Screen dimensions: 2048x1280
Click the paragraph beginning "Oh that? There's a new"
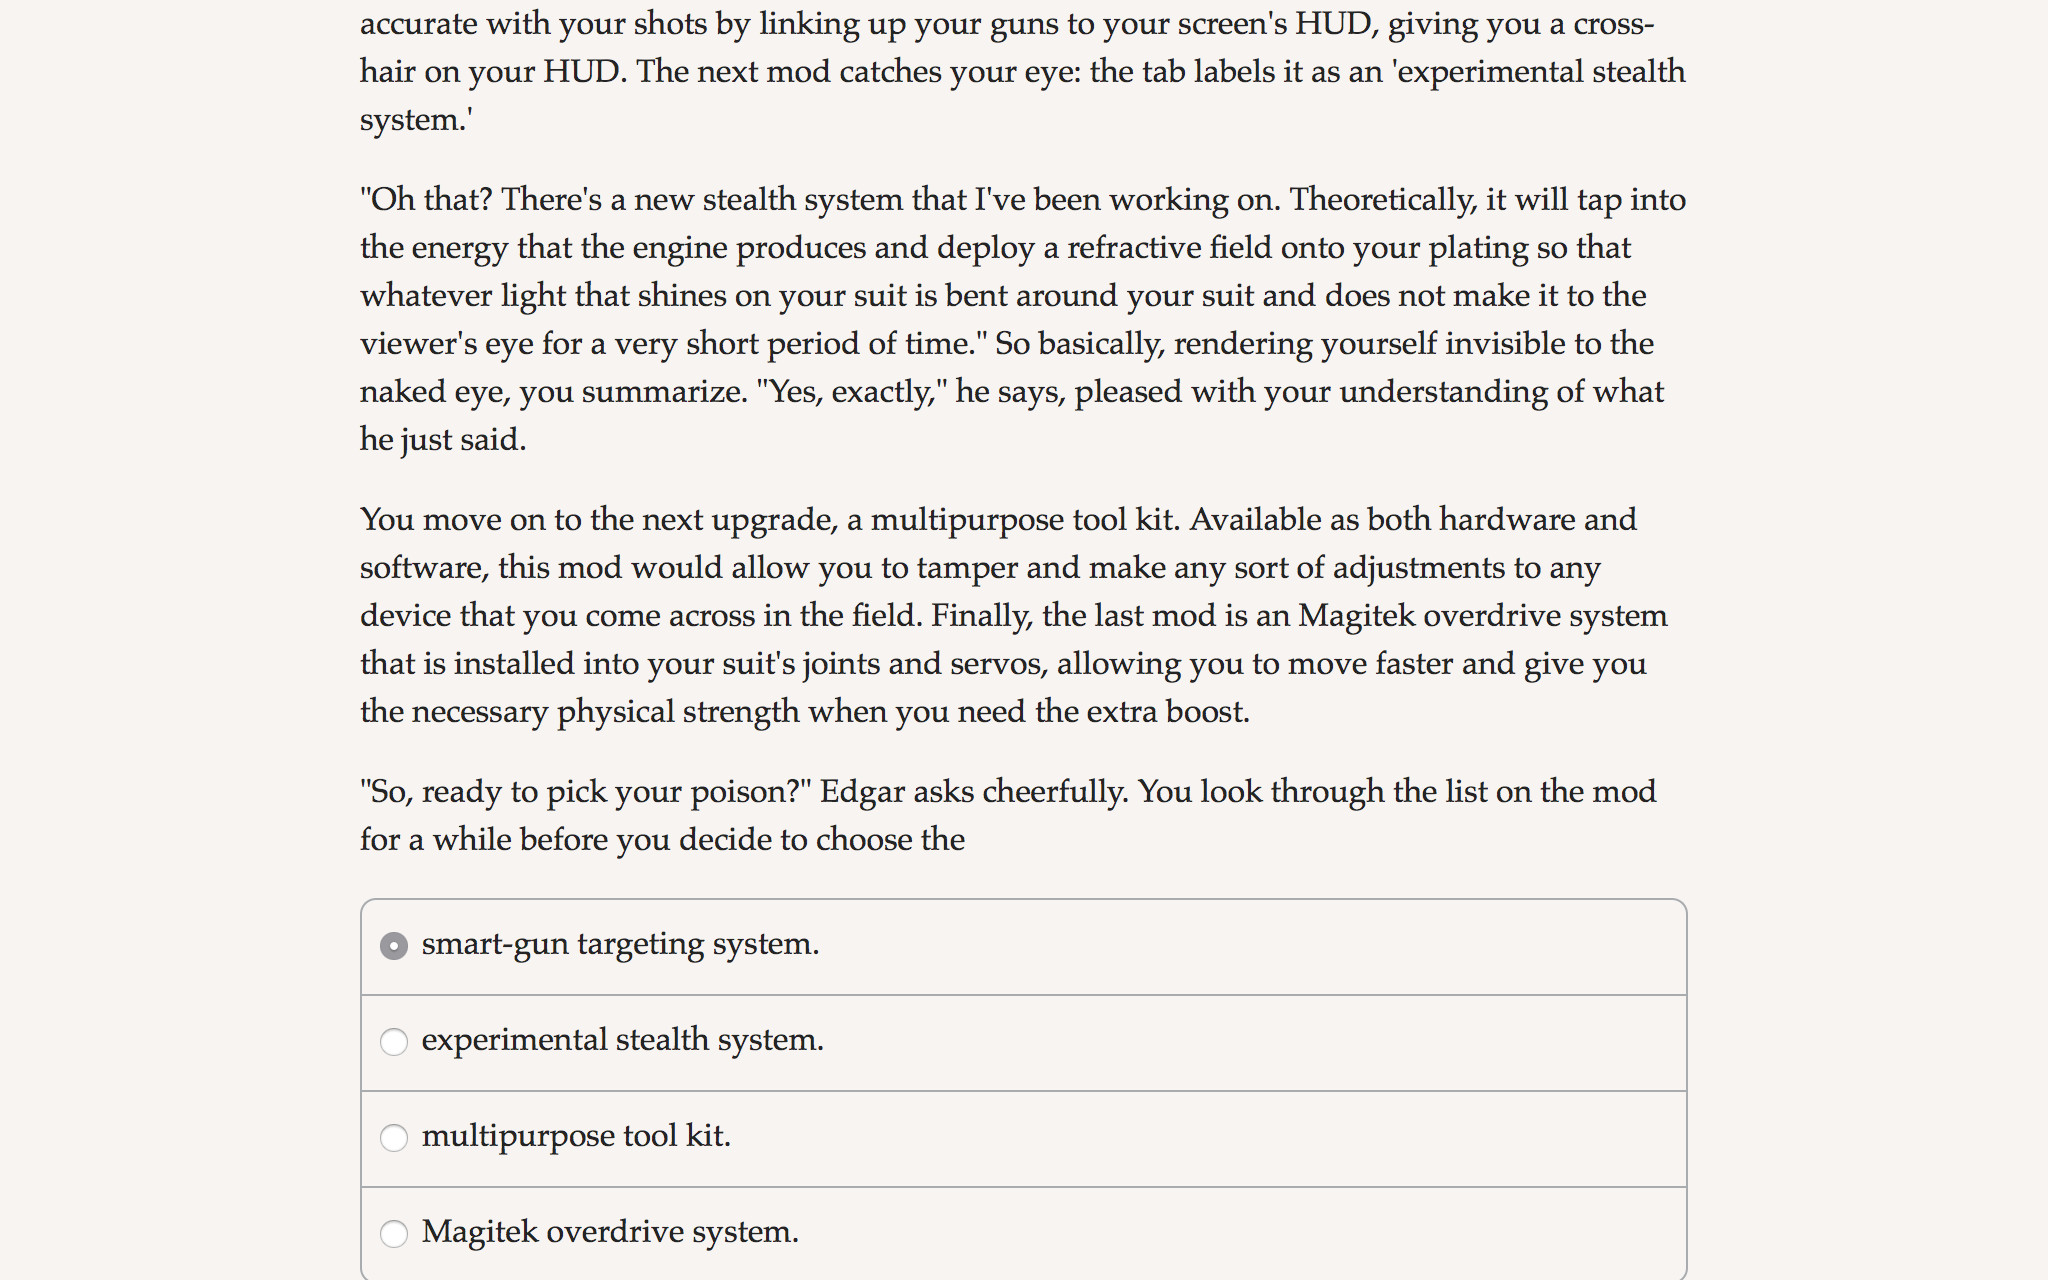click(1023, 319)
